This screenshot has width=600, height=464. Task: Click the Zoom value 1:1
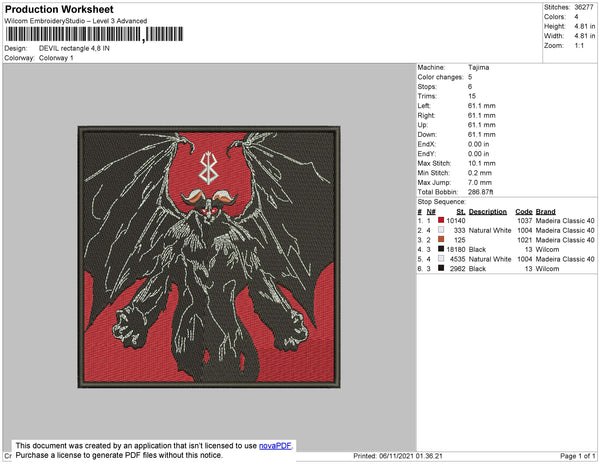tap(579, 46)
